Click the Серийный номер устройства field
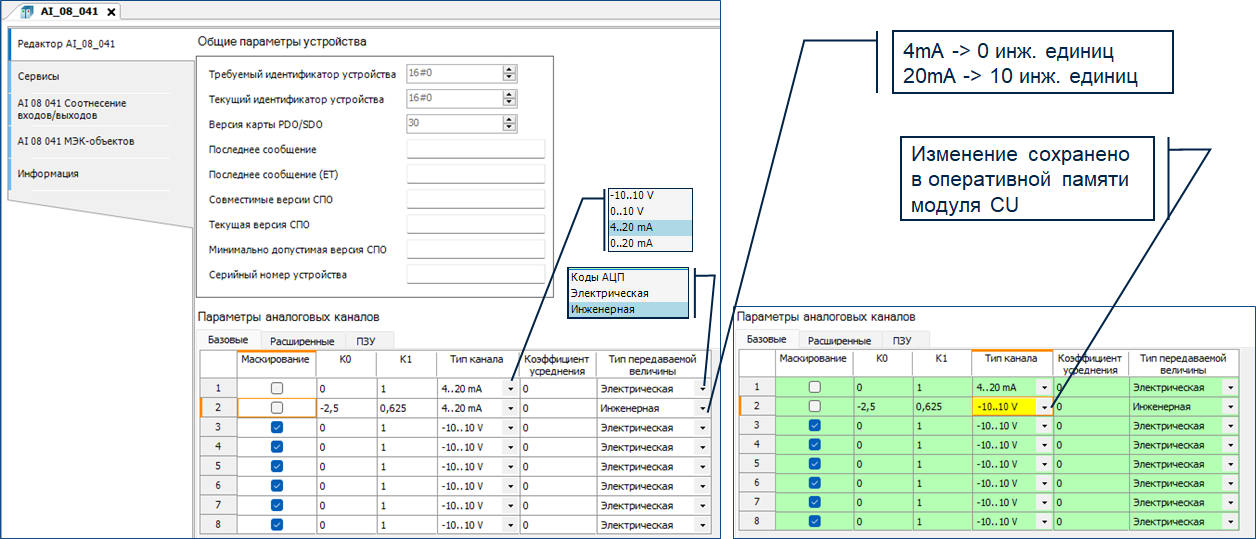1256x539 pixels. (x=475, y=274)
